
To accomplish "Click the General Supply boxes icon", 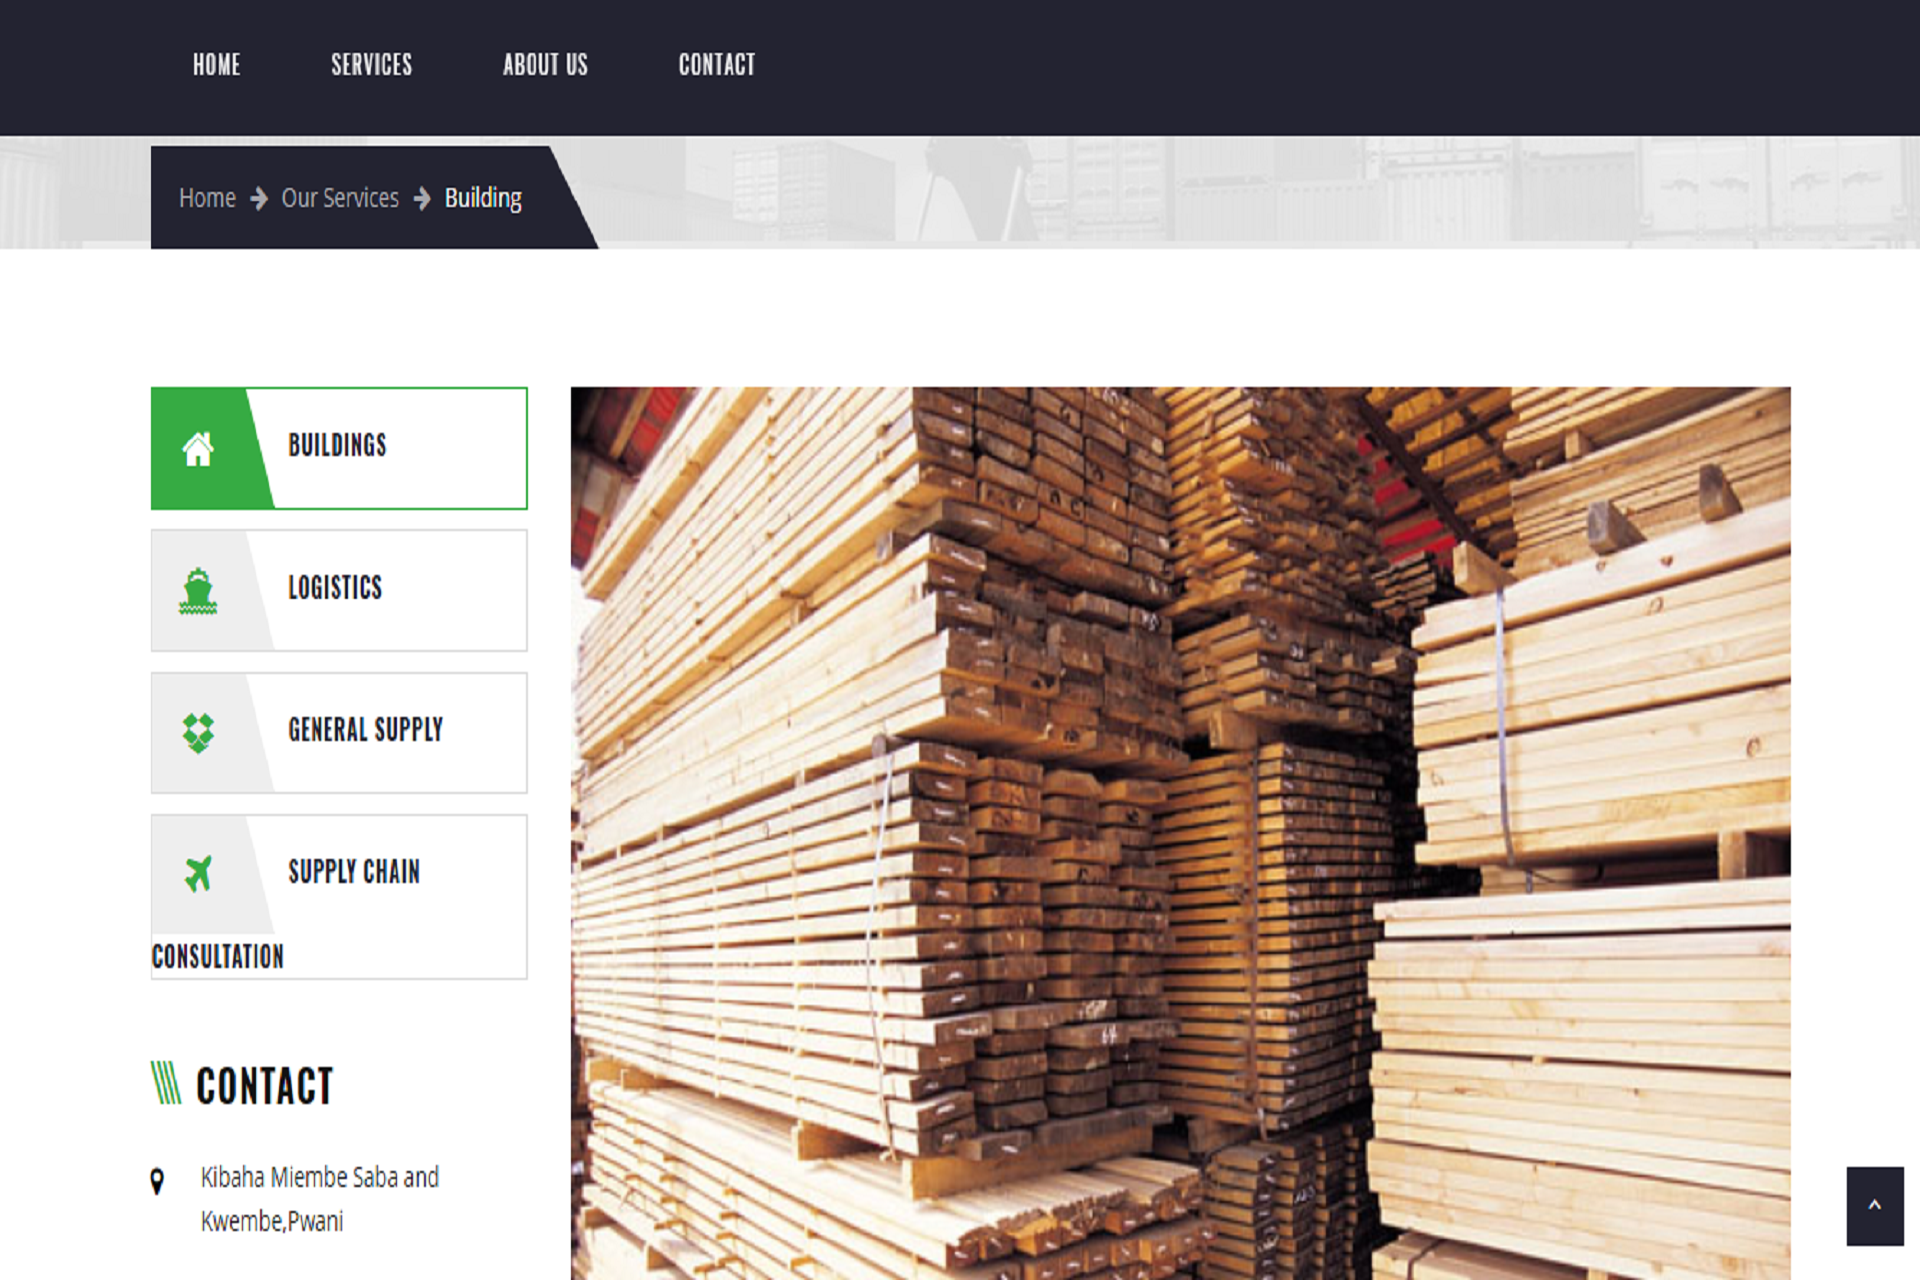I will coord(198,733).
